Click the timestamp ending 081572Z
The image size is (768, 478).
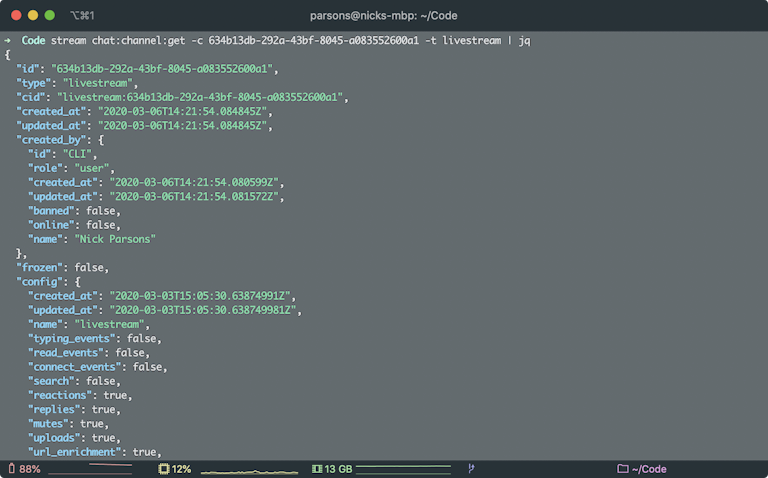click(x=194, y=196)
